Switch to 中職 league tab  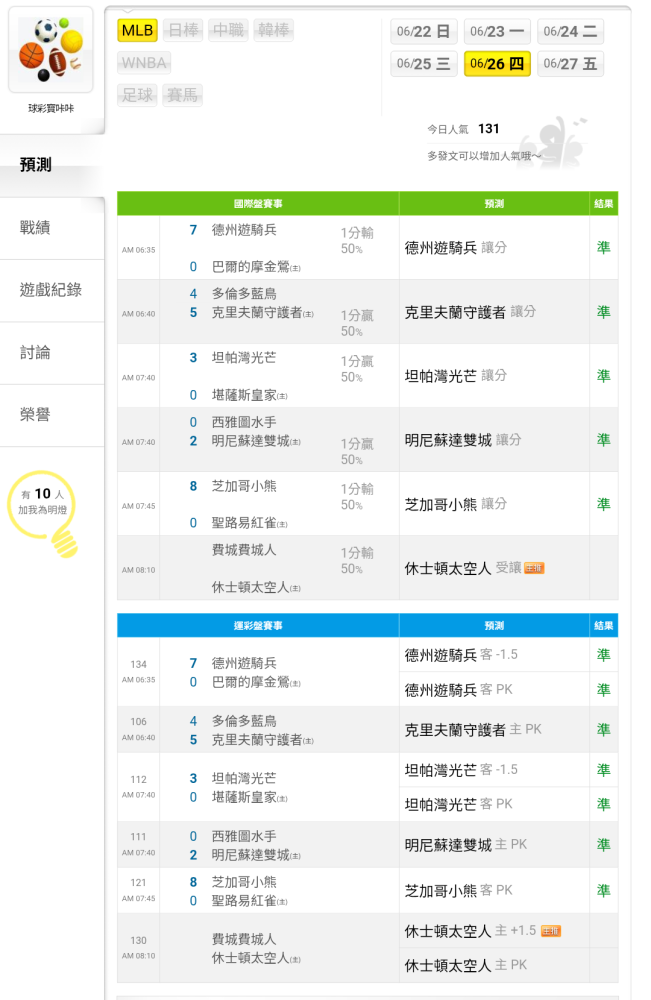click(x=228, y=30)
